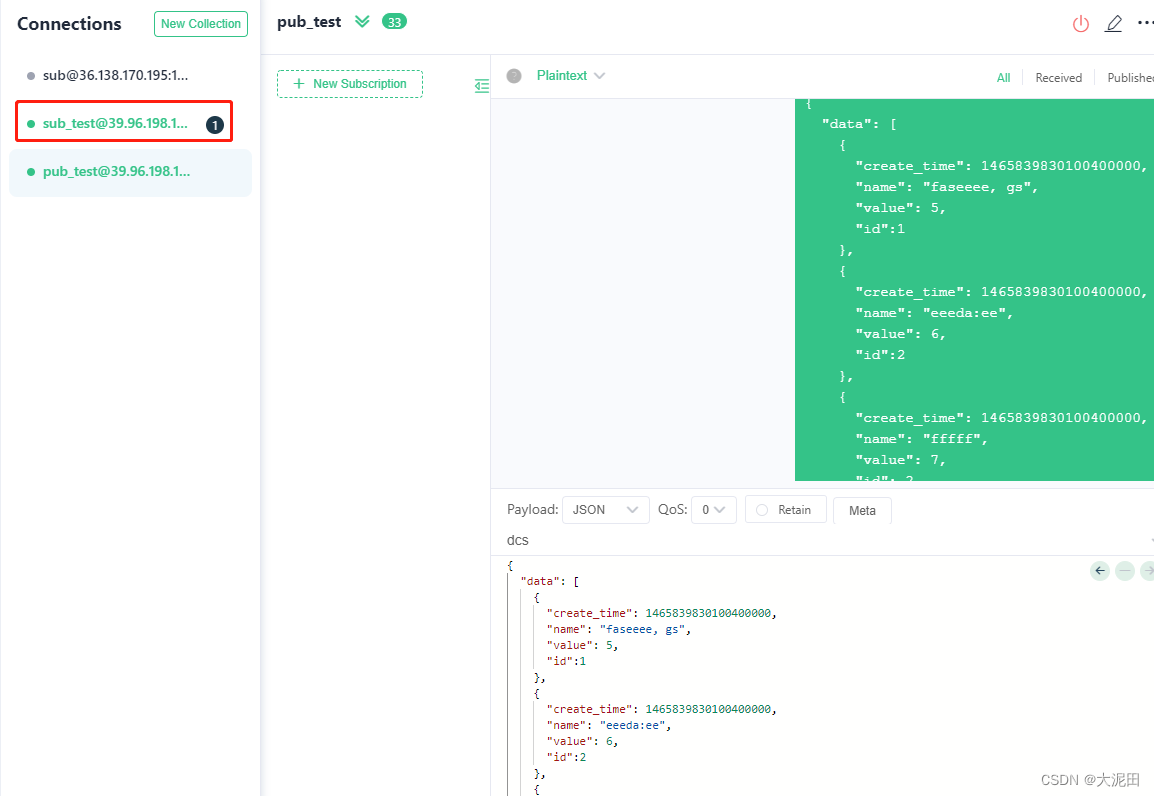Disconnect using the red power icon

point(1080,24)
